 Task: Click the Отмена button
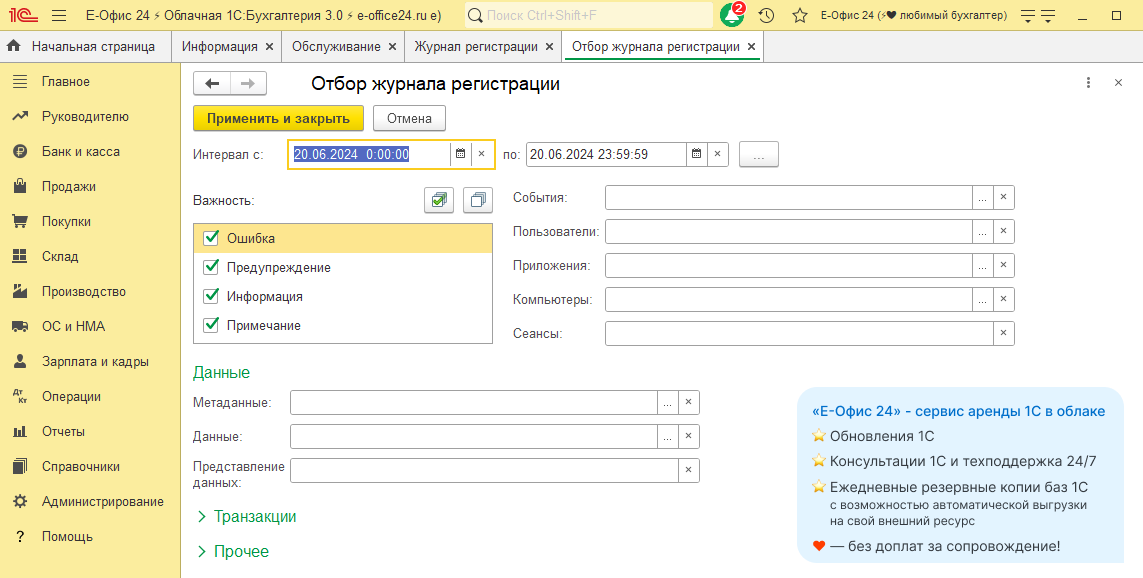click(x=409, y=118)
